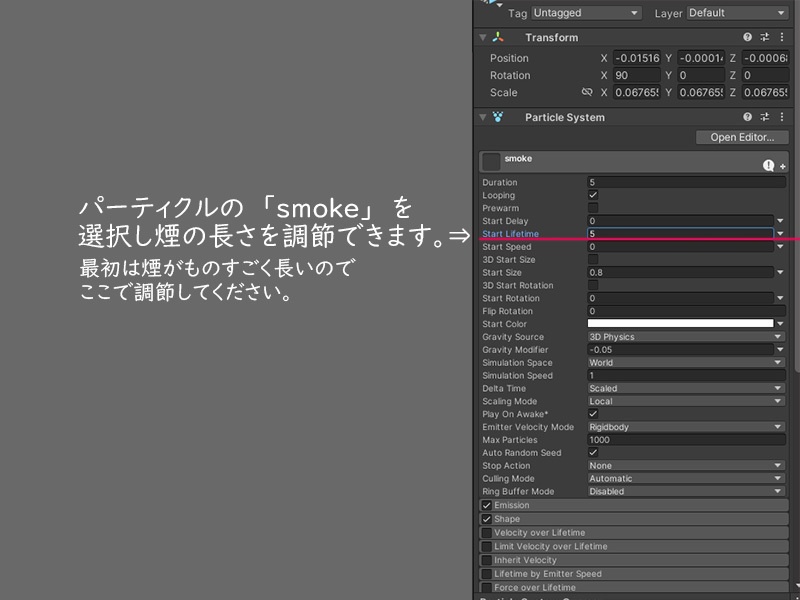Click the Transform axes icon

tap(498, 37)
